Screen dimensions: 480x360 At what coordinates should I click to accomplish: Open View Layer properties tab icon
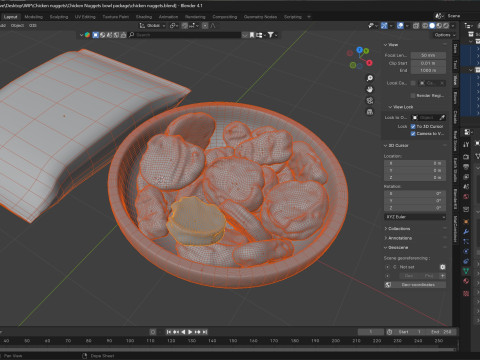[x=466, y=177]
